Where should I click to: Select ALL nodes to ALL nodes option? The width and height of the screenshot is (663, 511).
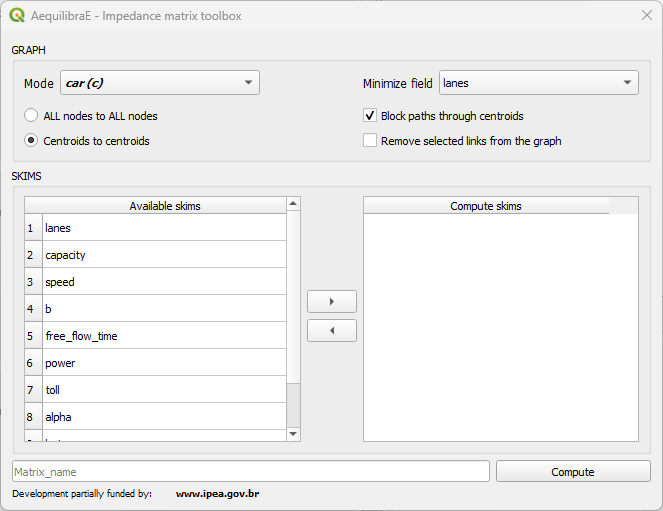(x=31, y=116)
